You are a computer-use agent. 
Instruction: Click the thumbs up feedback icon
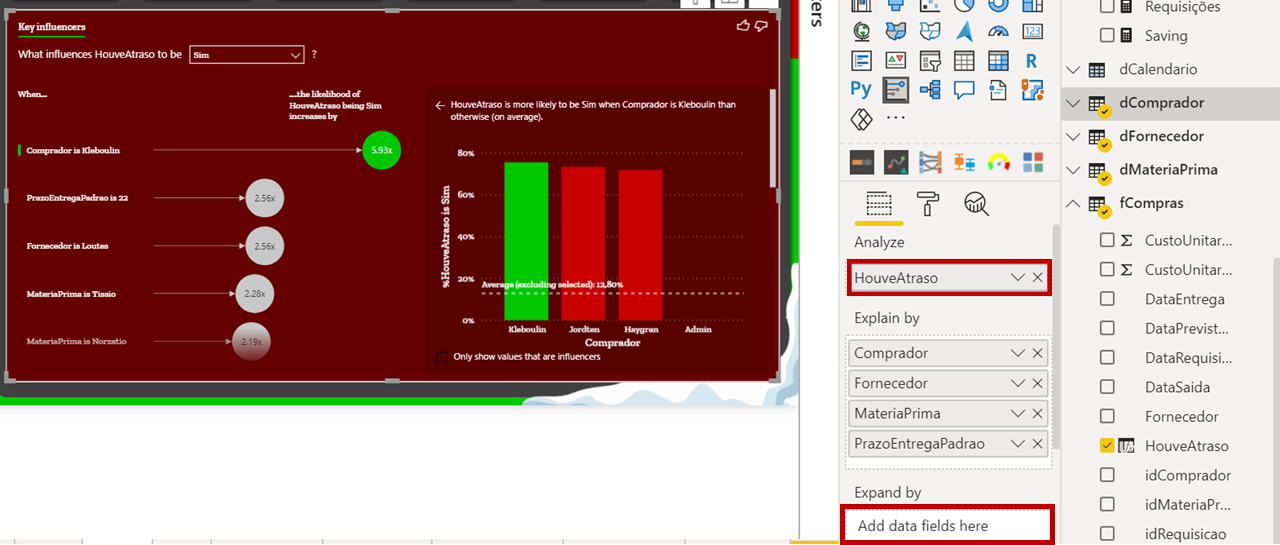pyautogui.click(x=742, y=26)
